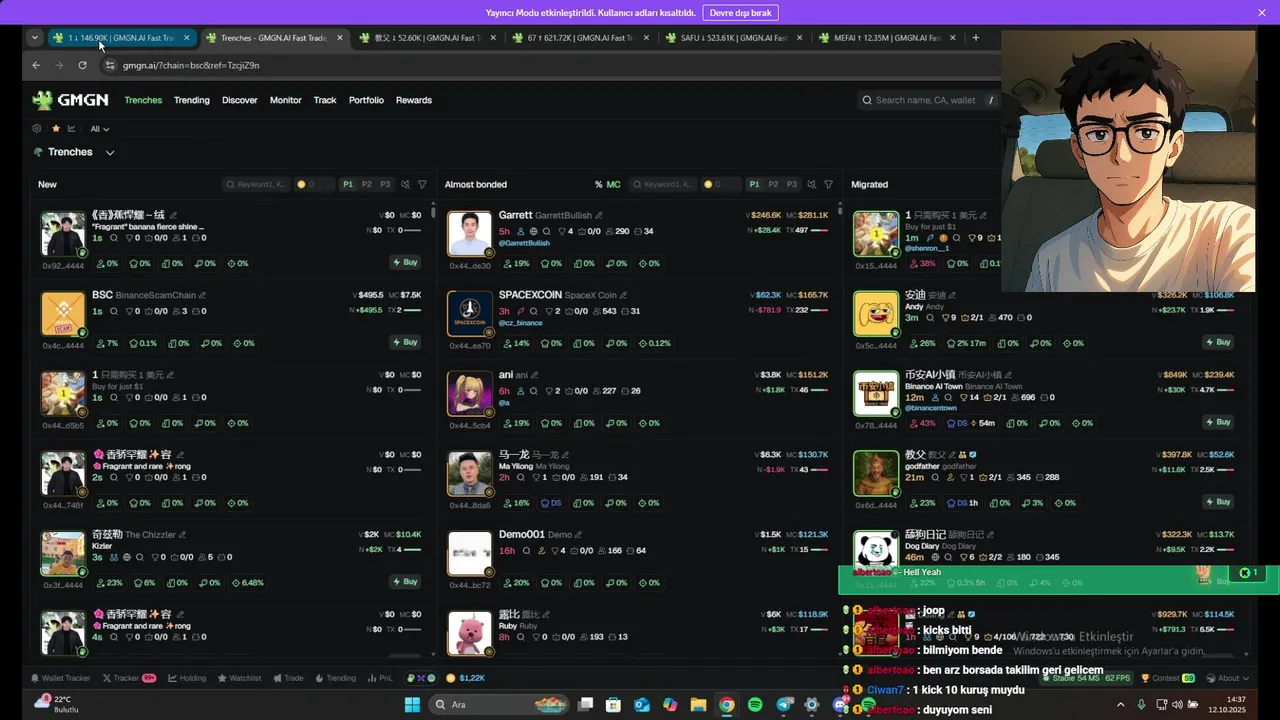The width and height of the screenshot is (1280, 720).
Task: Click the keyword filter in Almost bonded column
Action: point(664,184)
